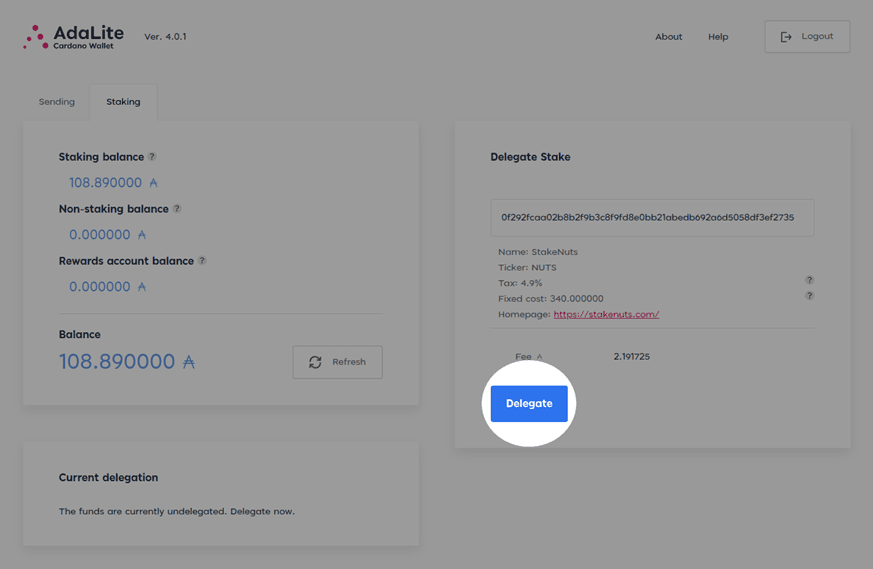873x569 pixels.
Task: Click the 'Ver. 4.0.1' version text
Action: coord(165,37)
